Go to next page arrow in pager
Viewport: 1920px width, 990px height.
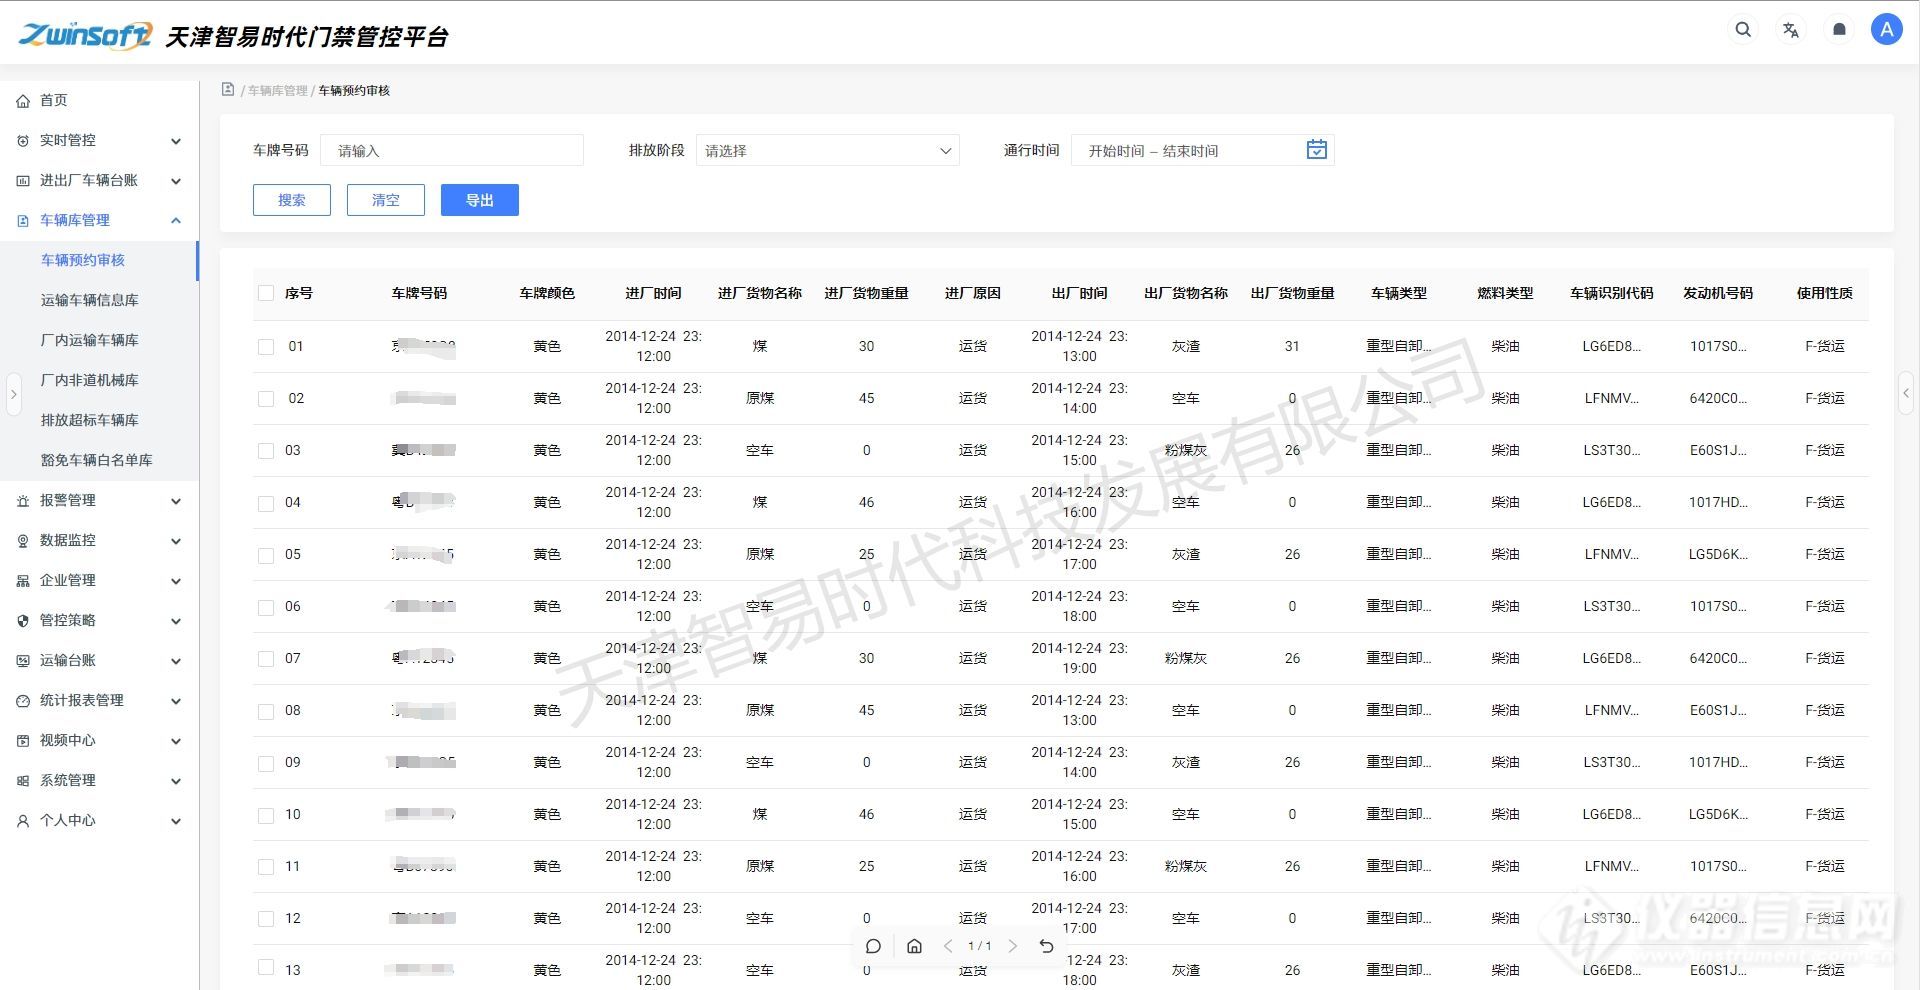[x=1012, y=946]
